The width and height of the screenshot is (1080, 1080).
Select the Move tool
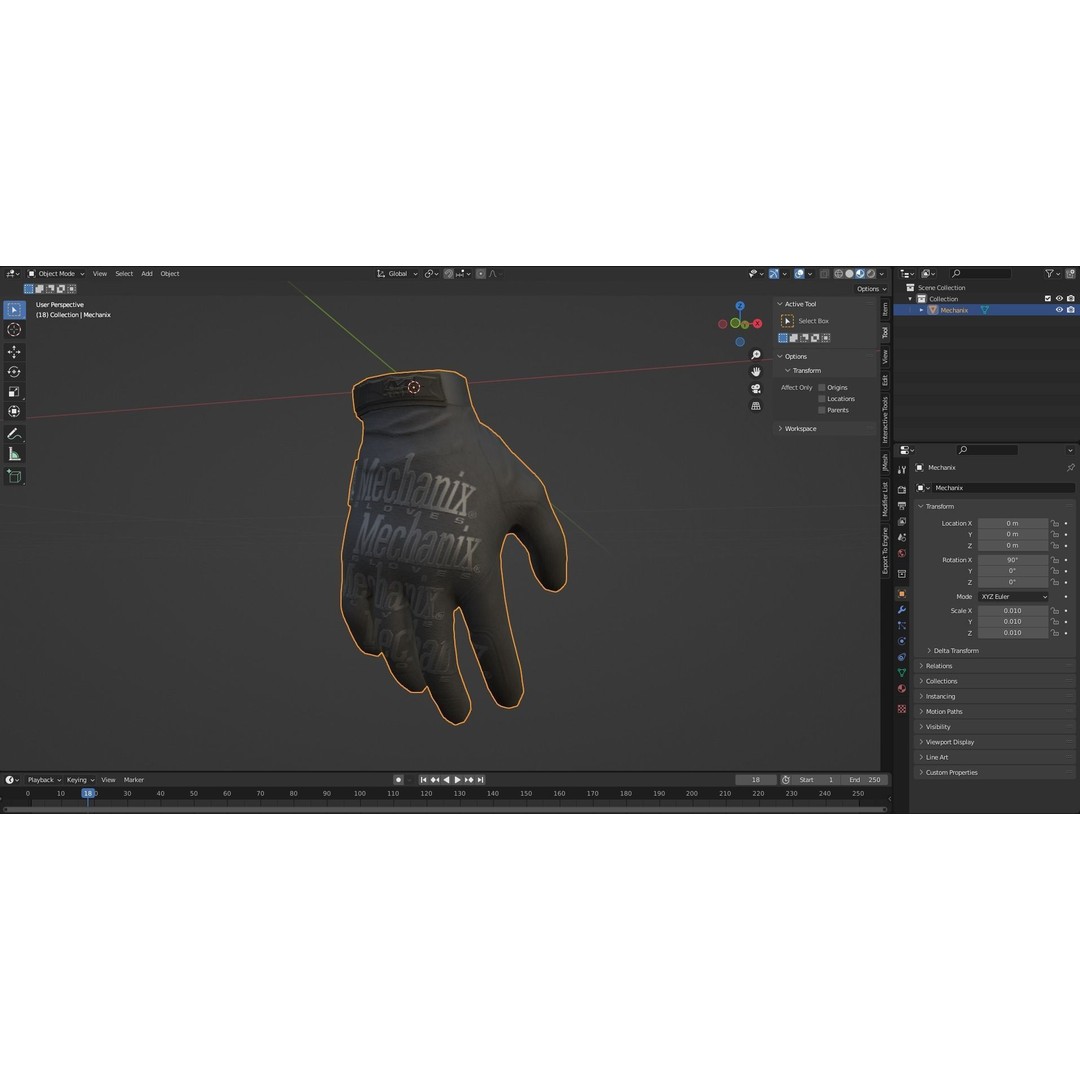[x=14, y=352]
